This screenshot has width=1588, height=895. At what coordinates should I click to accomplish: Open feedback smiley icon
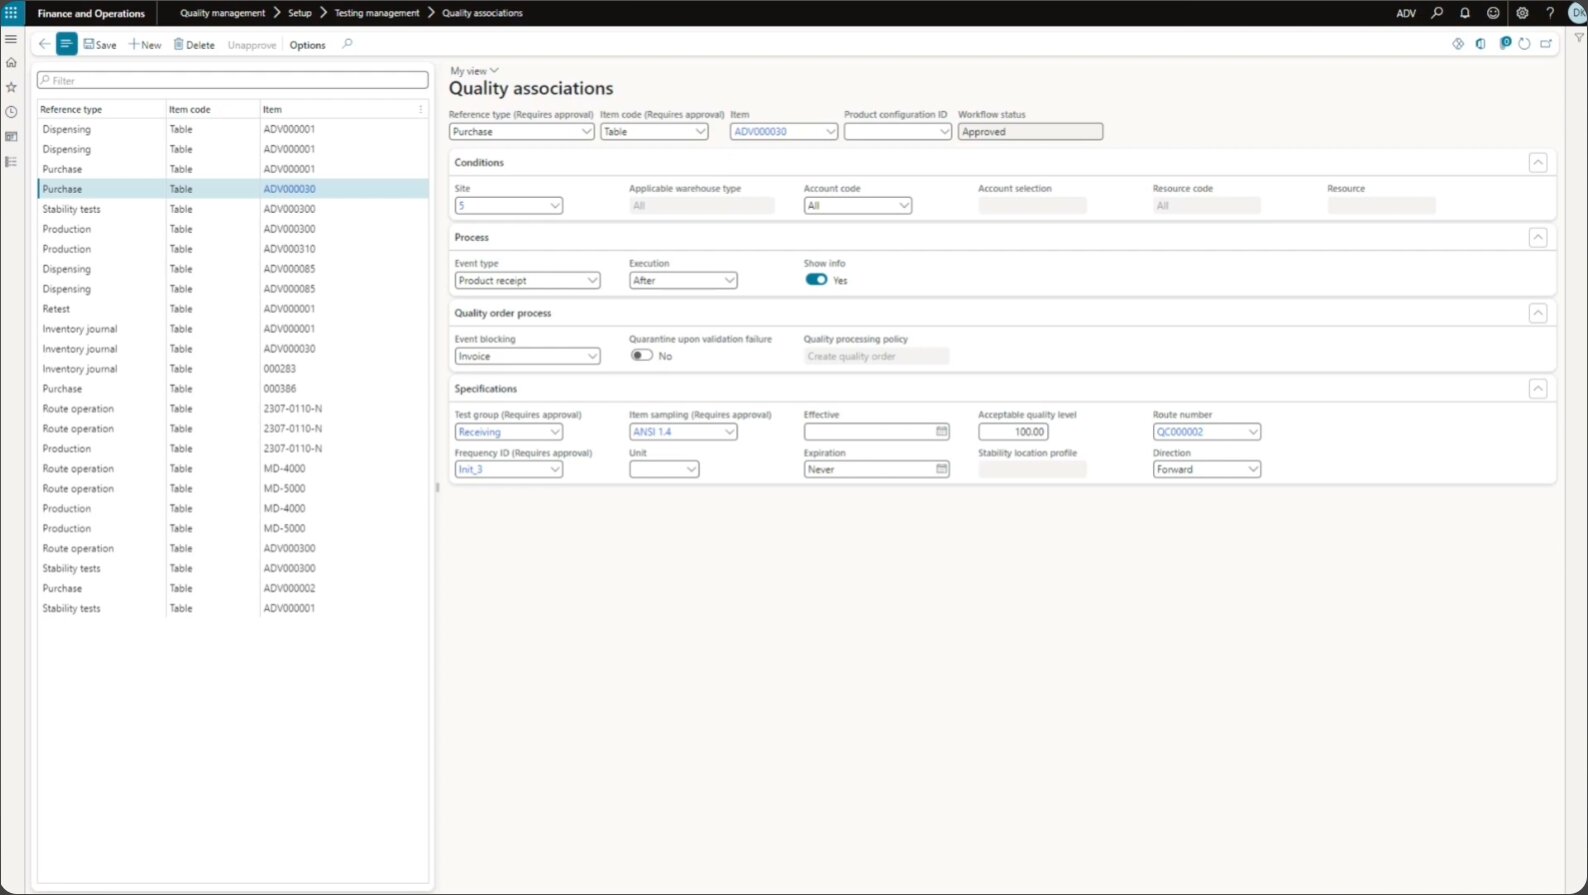coord(1493,13)
